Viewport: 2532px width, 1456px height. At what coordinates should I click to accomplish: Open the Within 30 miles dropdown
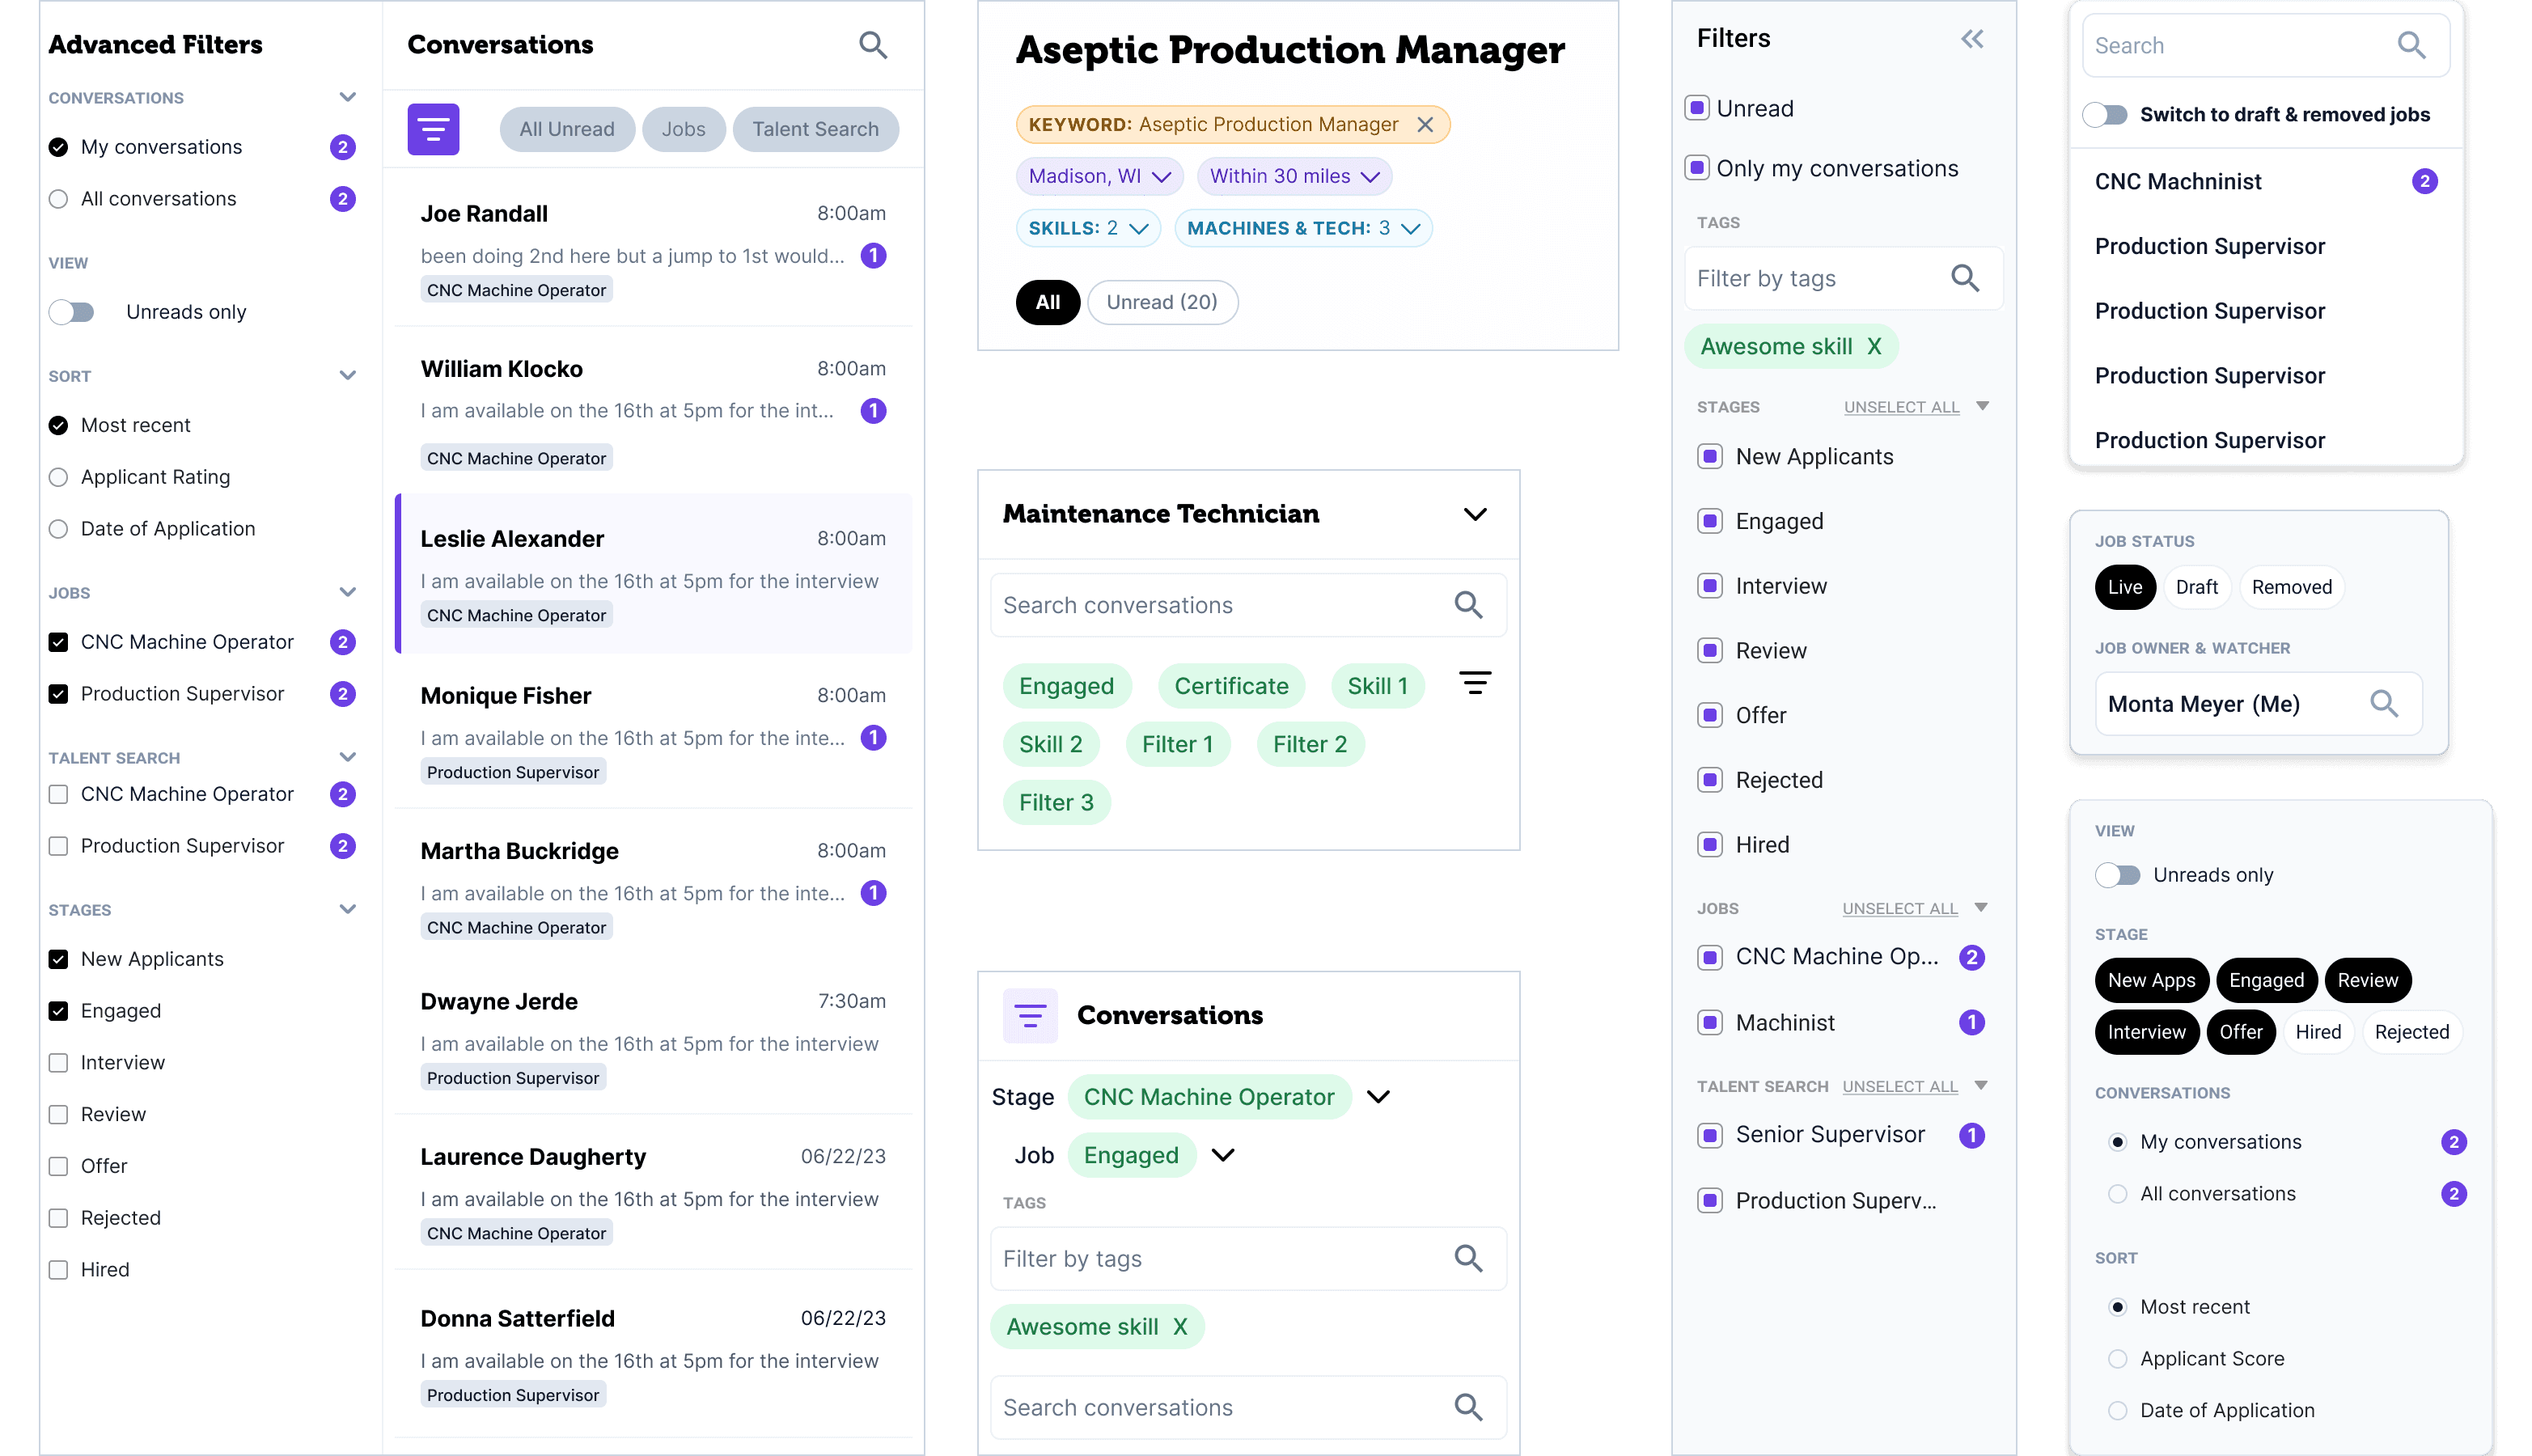pos(1294,177)
